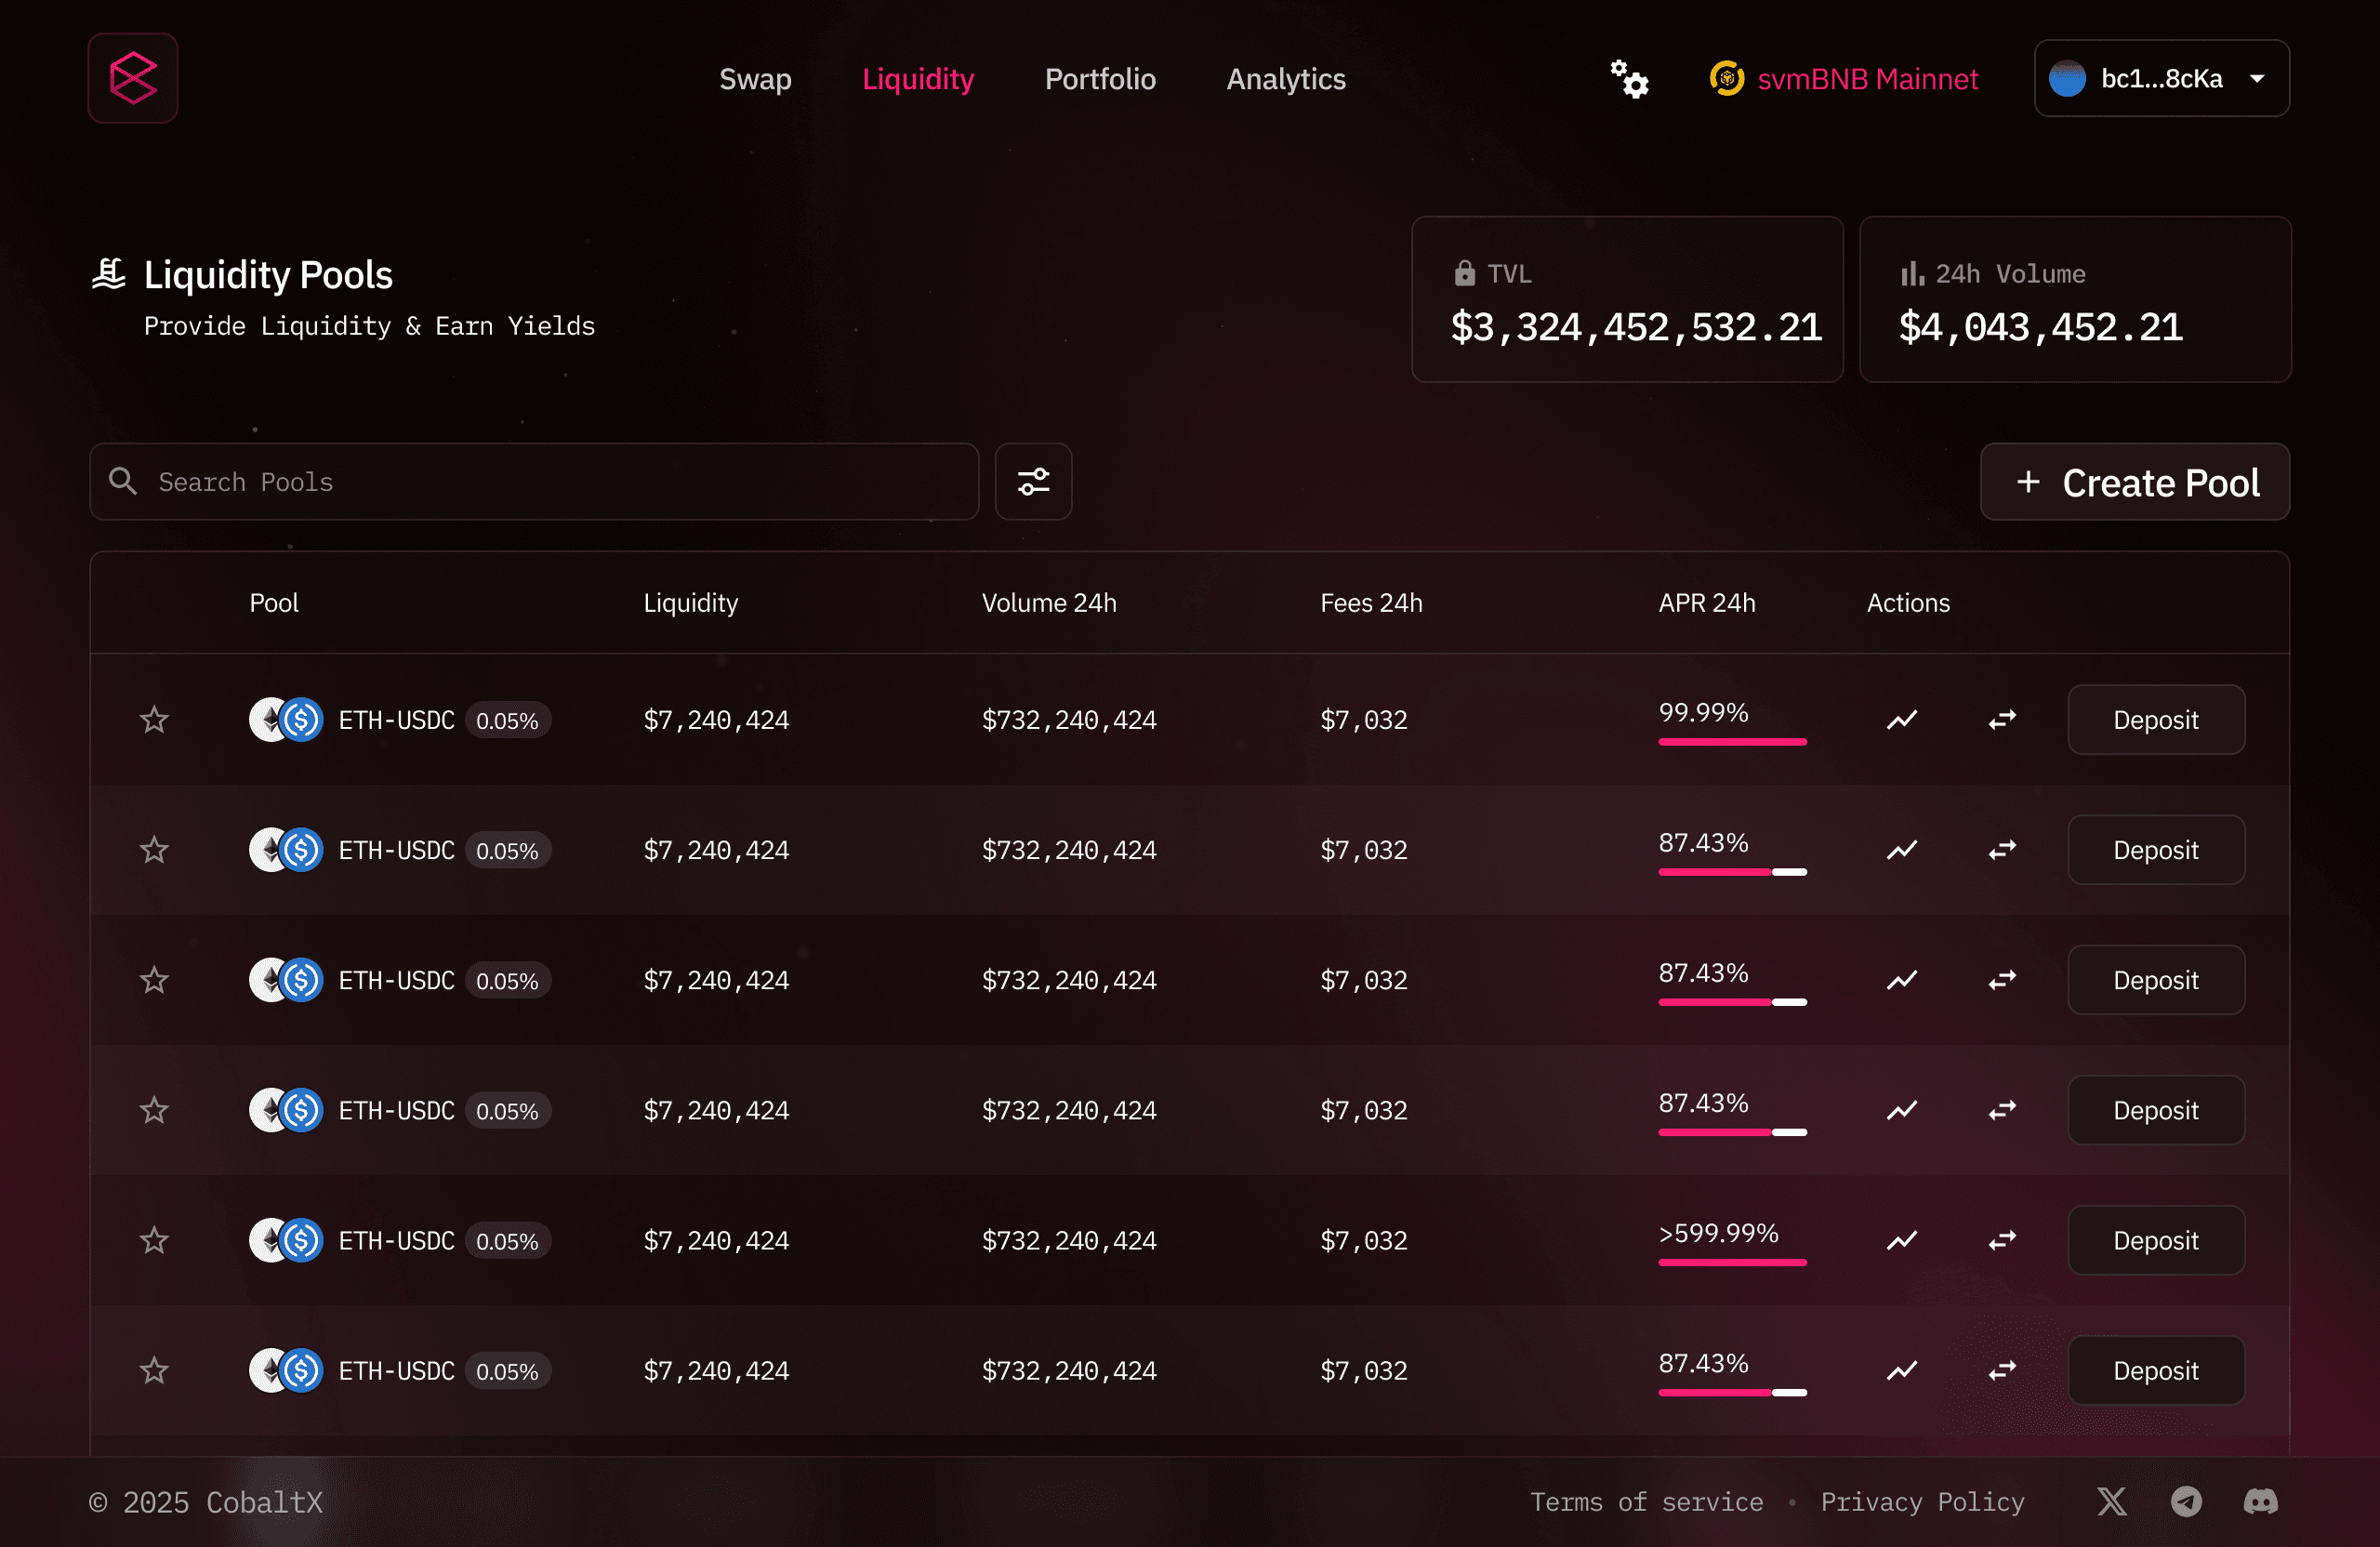The width and height of the screenshot is (2380, 1547).
Task: Go to the Analytics tab
Action: tap(1285, 78)
